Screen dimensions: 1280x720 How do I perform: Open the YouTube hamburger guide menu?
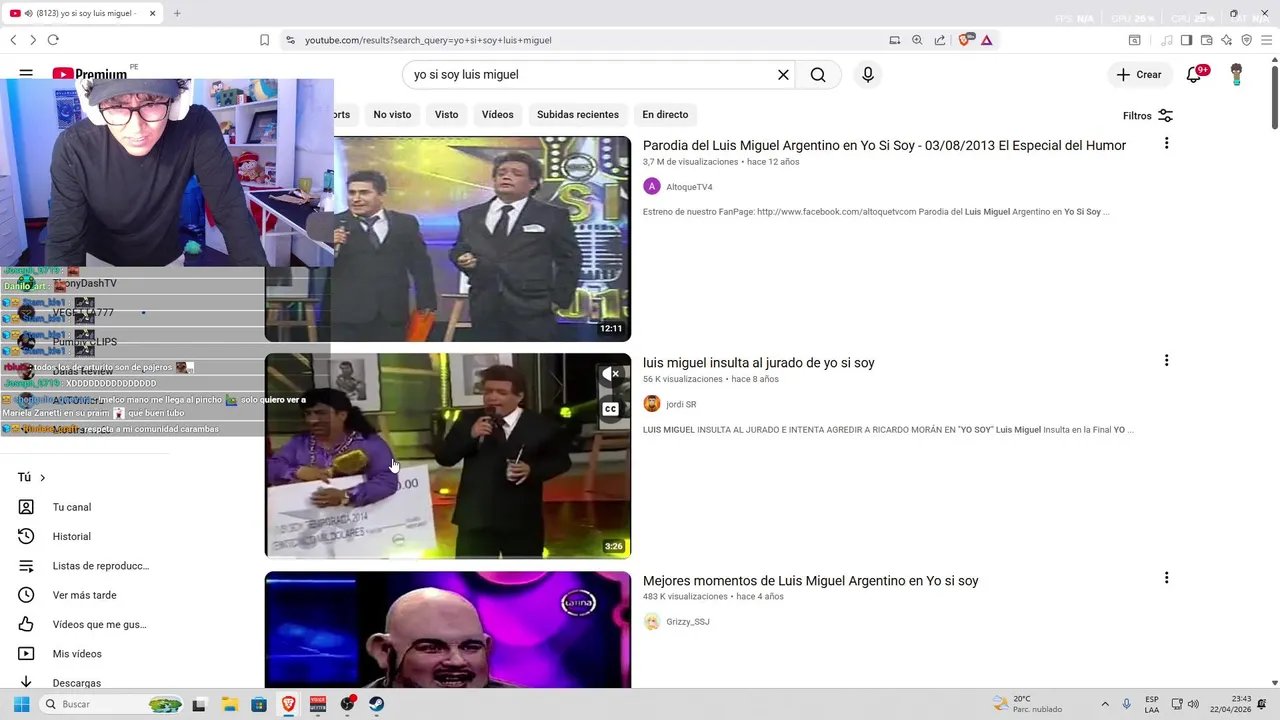[26, 74]
